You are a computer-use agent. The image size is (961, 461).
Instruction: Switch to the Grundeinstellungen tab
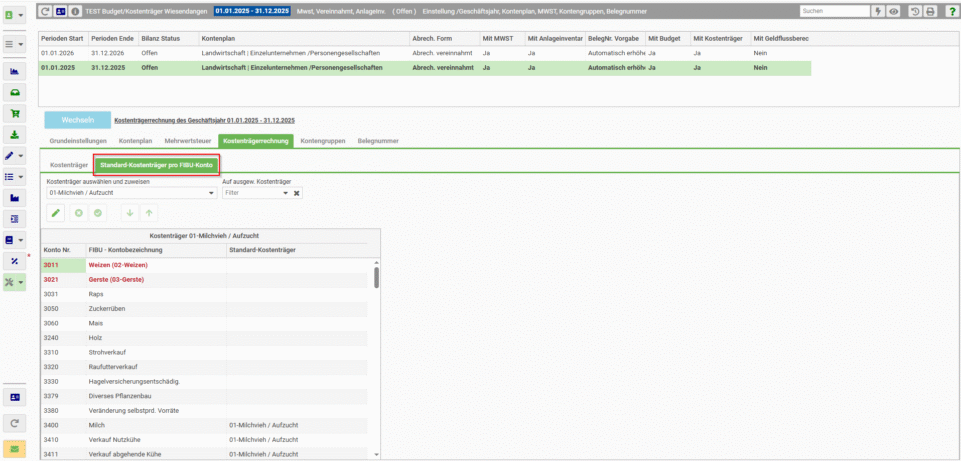(78, 141)
